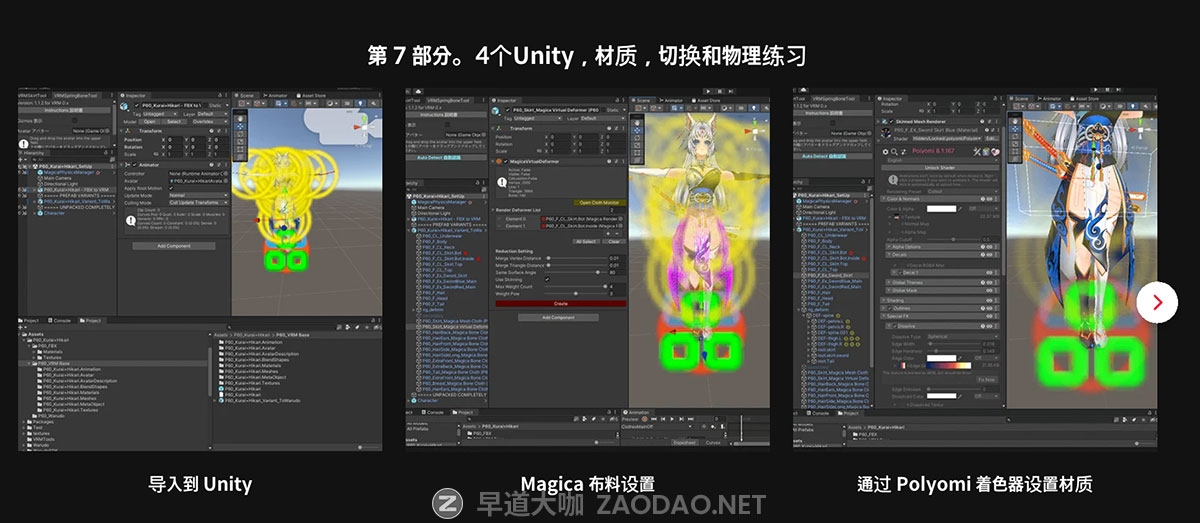
Task: Switch to Asset Store tab in 导入到 Unity screenshot
Action: [x=311, y=96]
